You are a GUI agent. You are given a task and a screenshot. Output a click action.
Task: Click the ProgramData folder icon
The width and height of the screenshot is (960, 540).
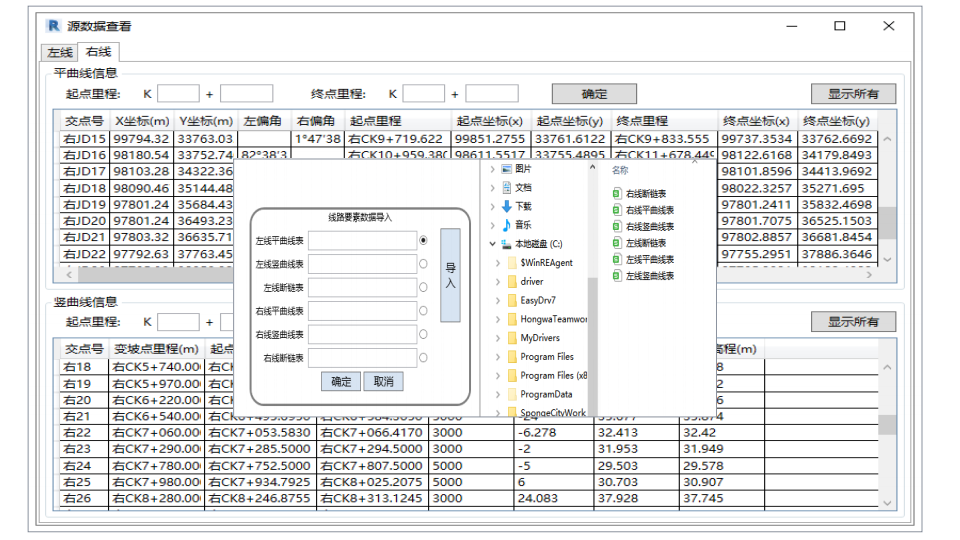click(512, 394)
